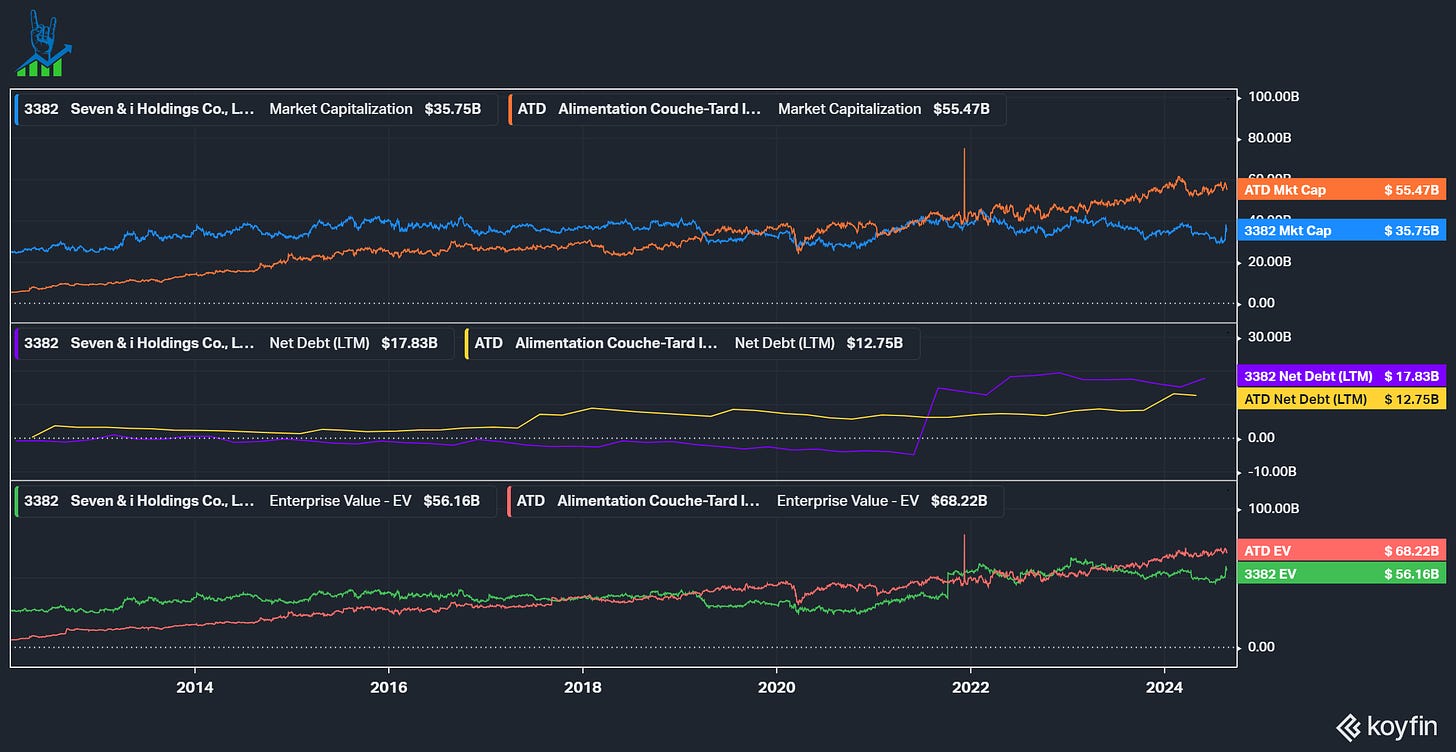The height and width of the screenshot is (752, 1456).
Task: Click the ATD EV $68.22B axis tag
Action: pyautogui.click(x=1342, y=550)
